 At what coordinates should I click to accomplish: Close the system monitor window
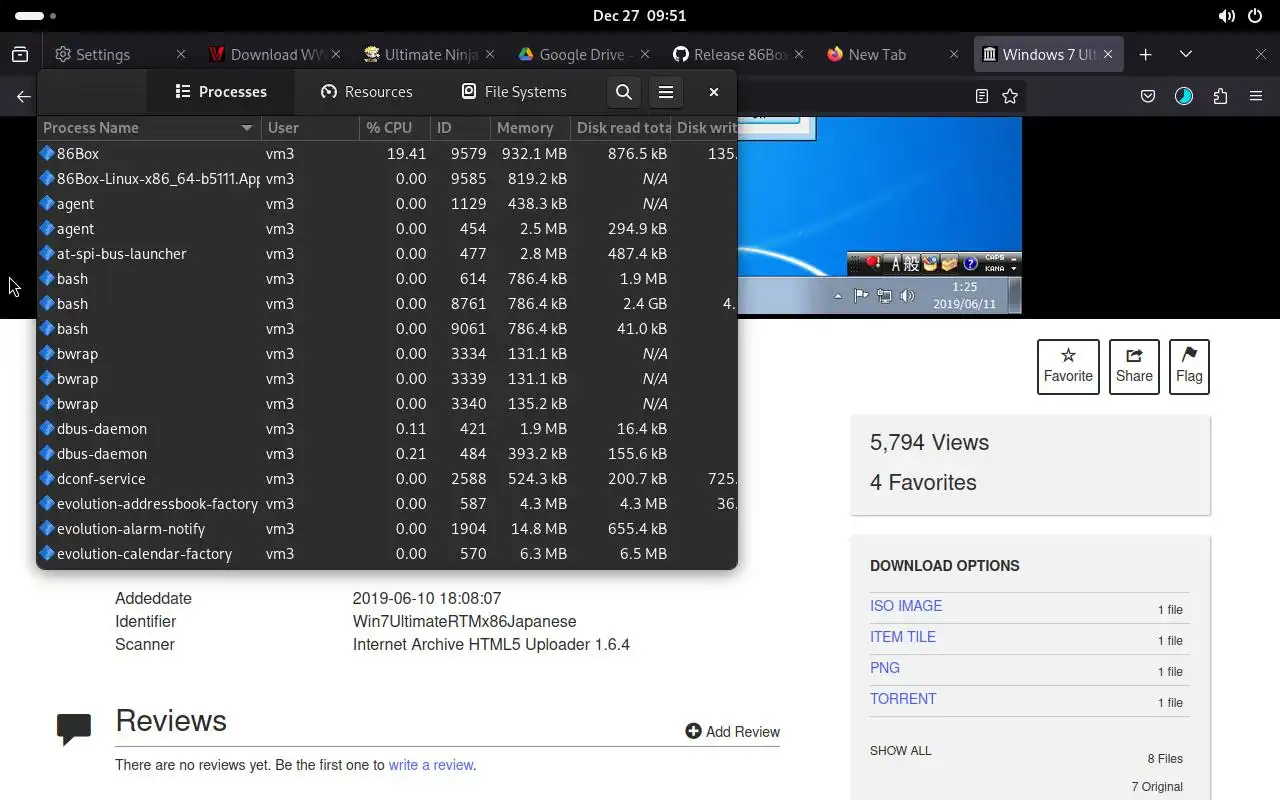pyautogui.click(x=714, y=92)
